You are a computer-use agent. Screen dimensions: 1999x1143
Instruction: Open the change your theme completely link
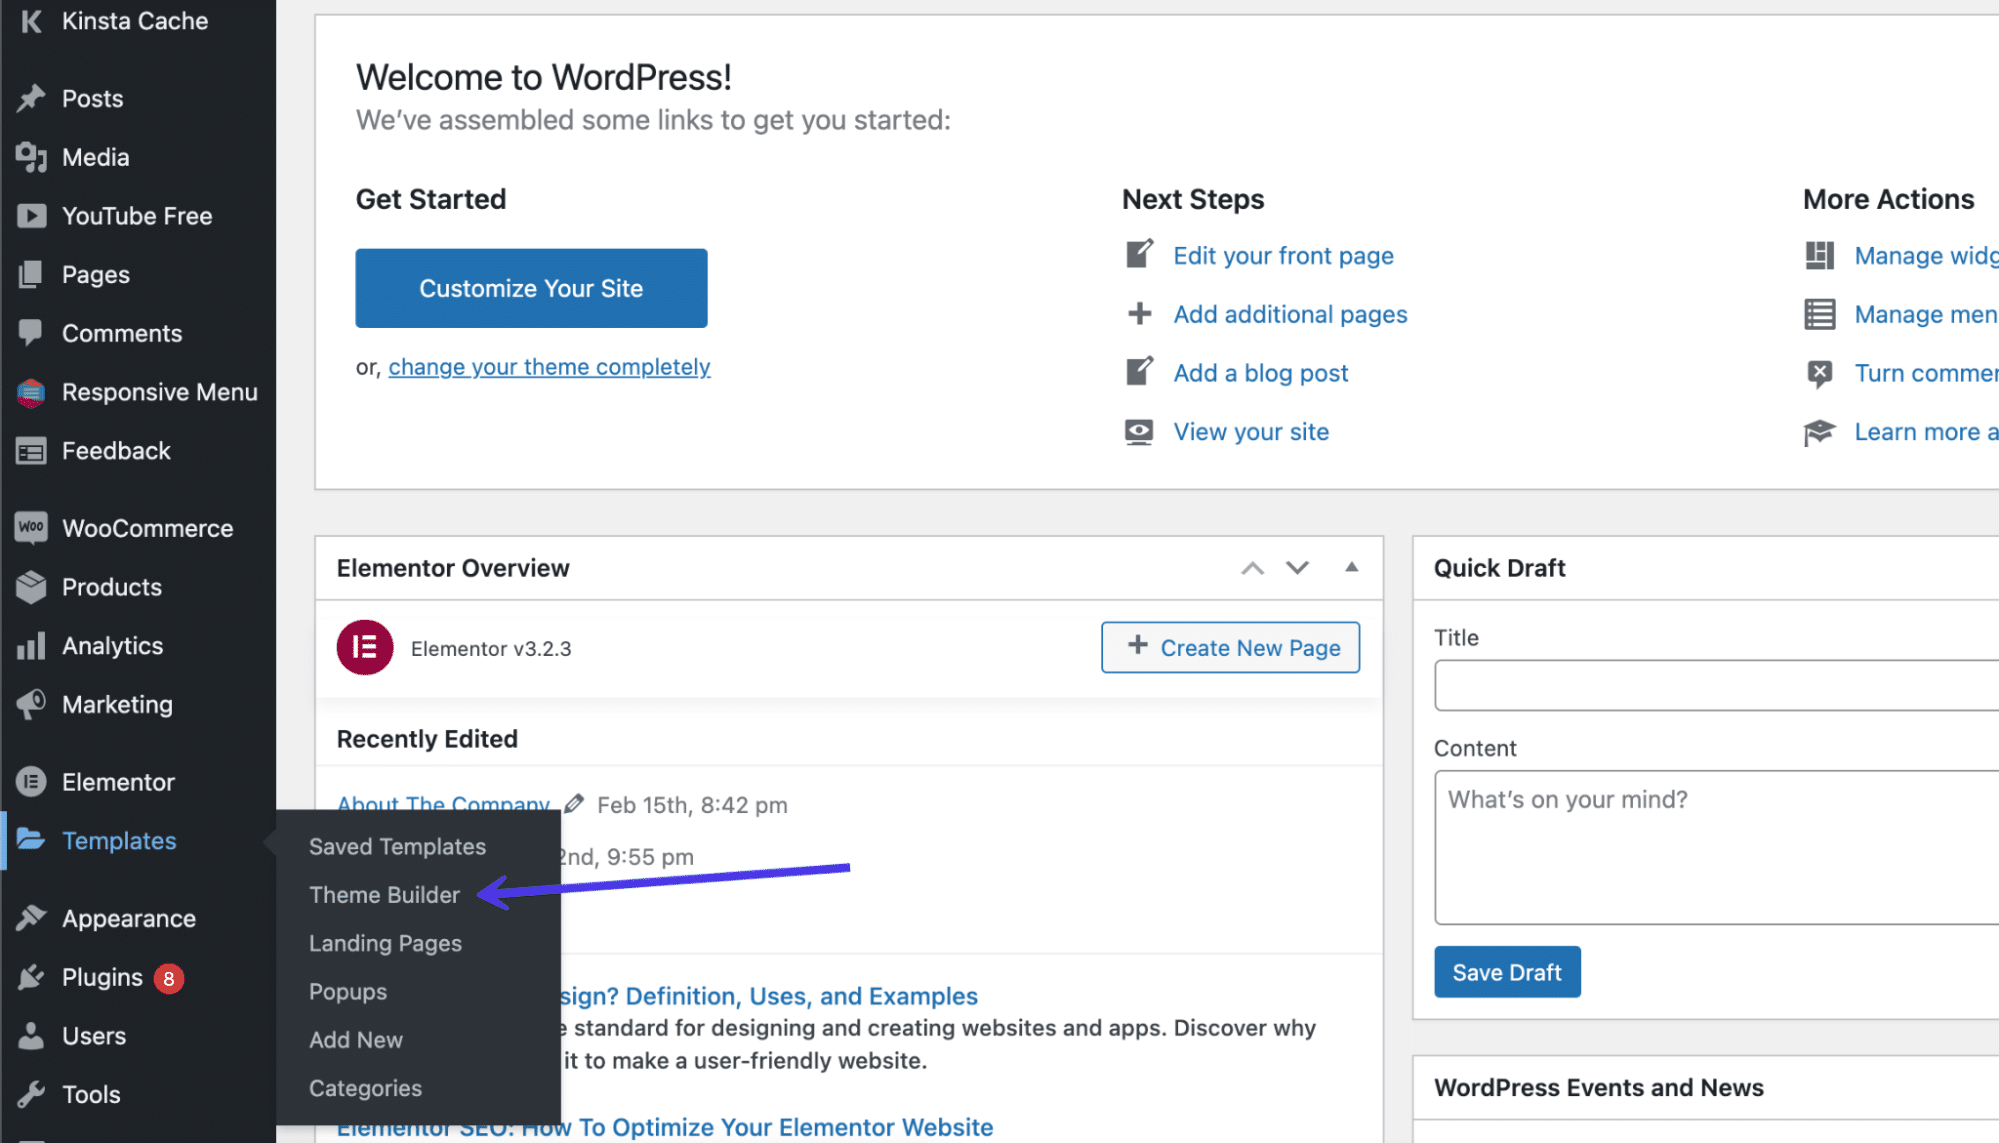click(x=548, y=366)
